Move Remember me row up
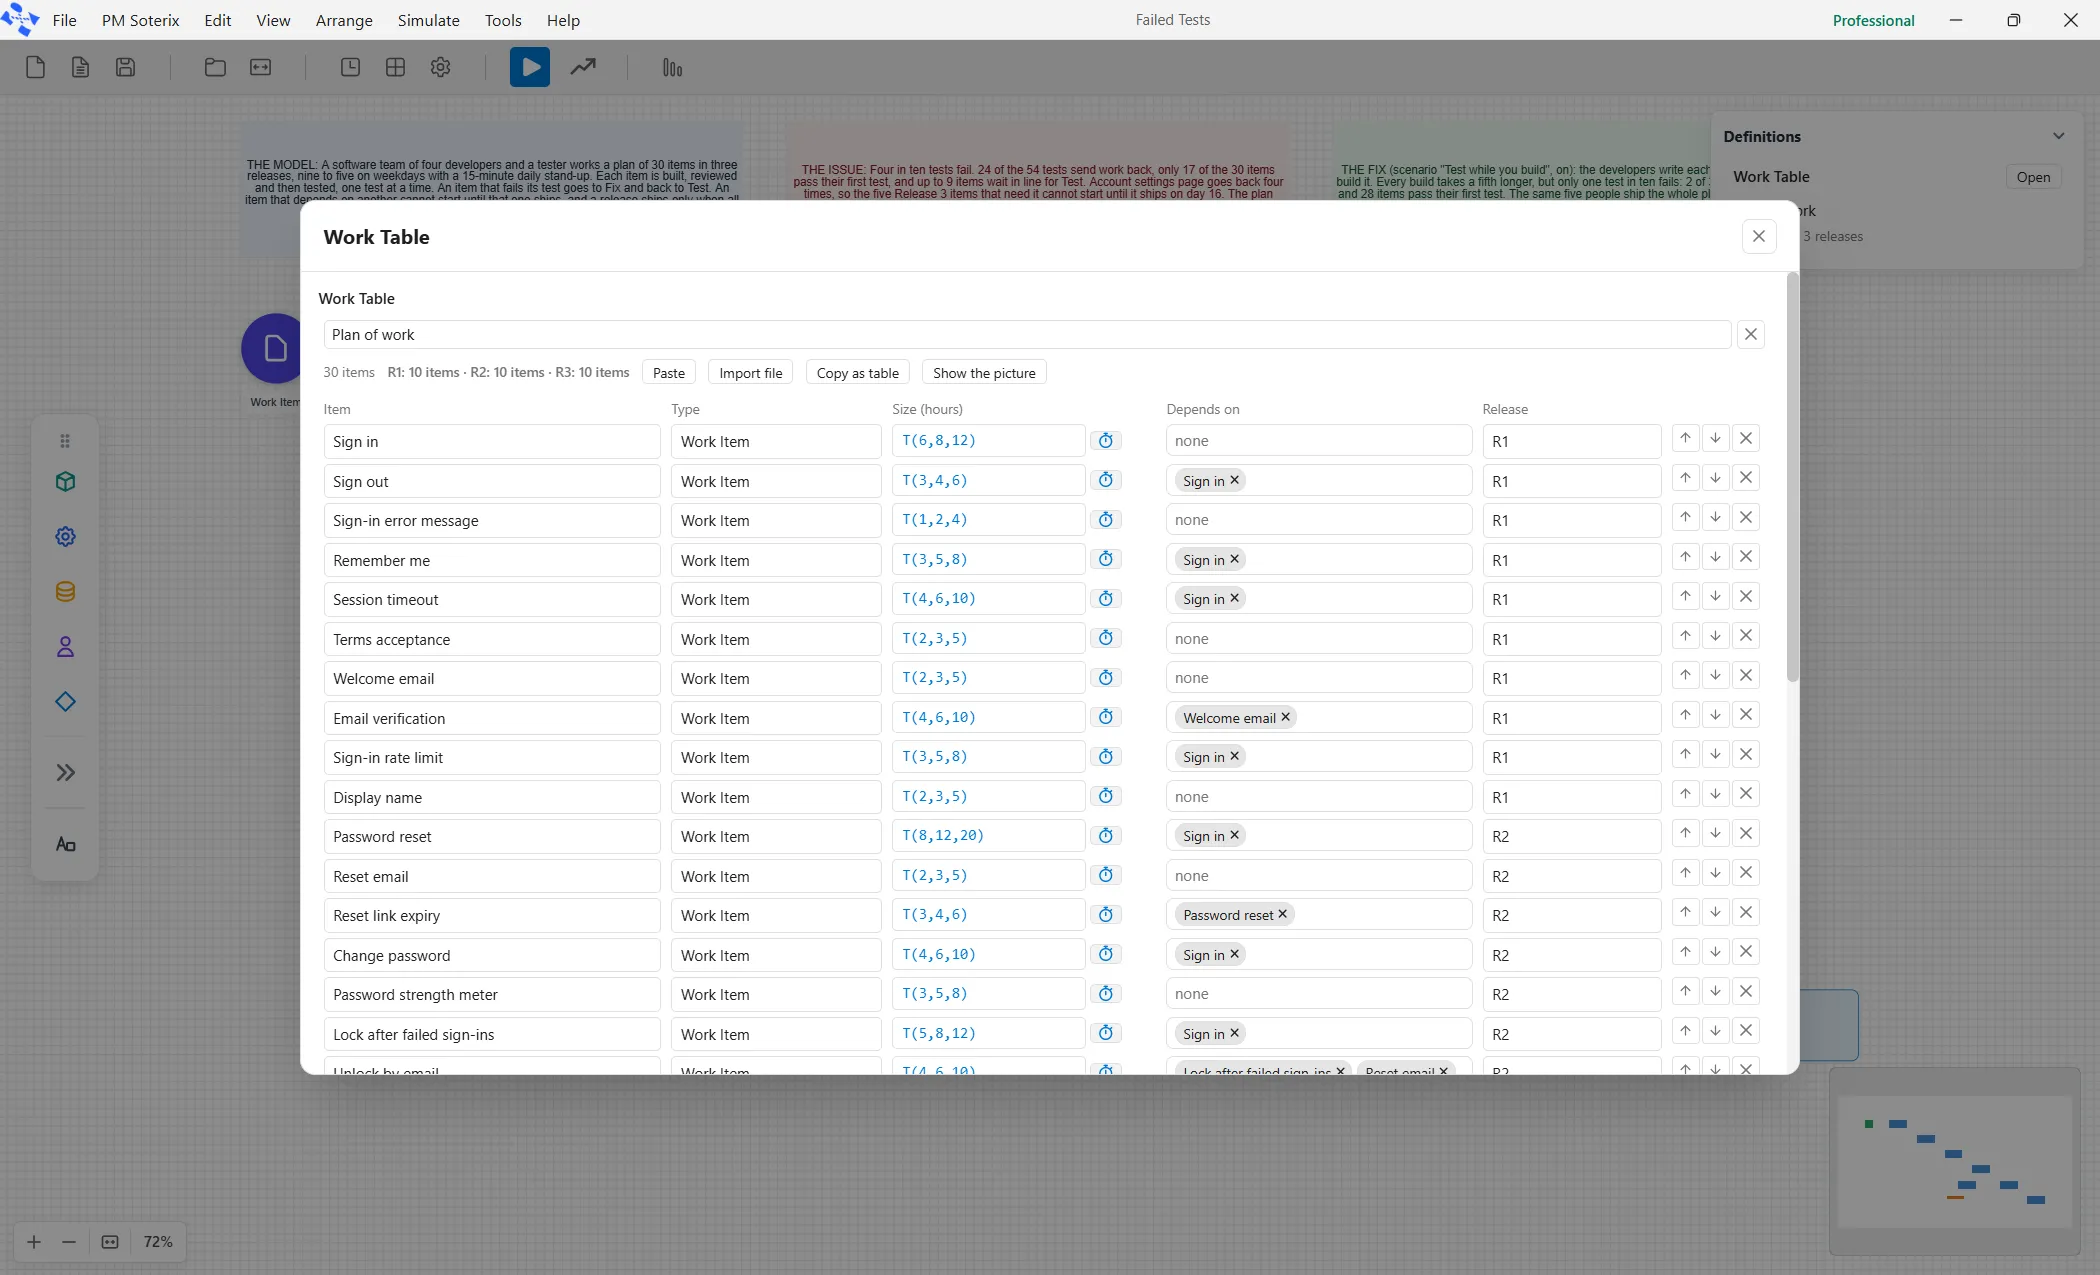The height and width of the screenshot is (1275, 2100). click(1686, 557)
